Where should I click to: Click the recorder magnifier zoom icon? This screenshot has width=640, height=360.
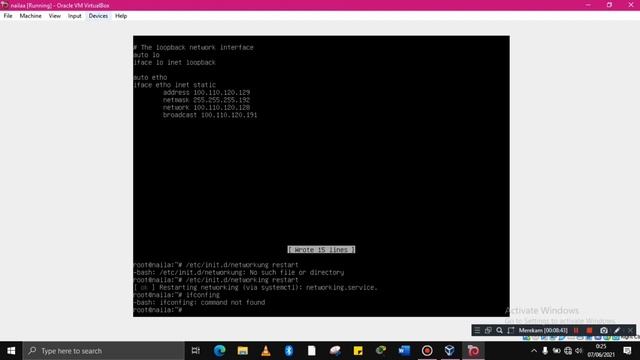click(x=499, y=331)
